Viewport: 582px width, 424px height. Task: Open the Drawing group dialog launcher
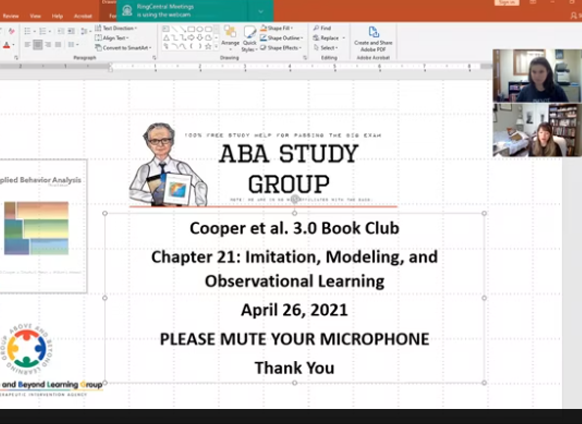click(305, 58)
